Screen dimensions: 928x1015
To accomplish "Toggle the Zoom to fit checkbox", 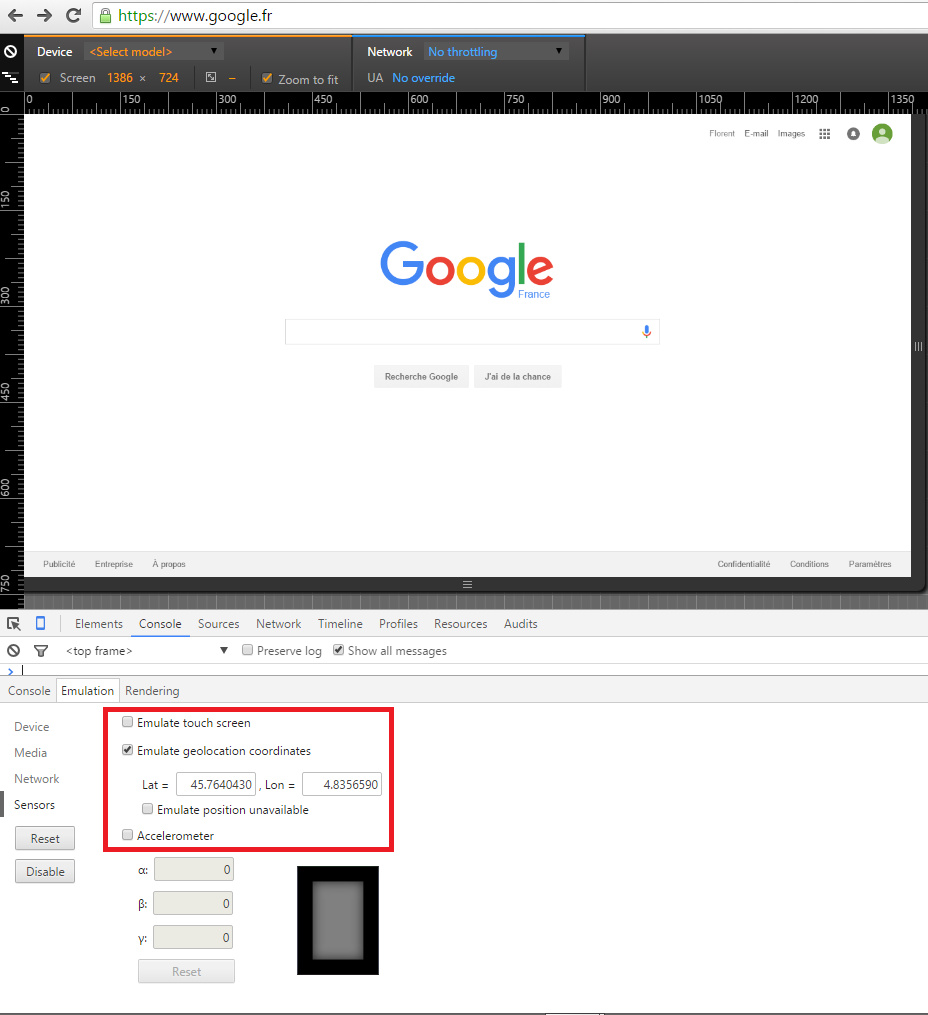I will click(x=267, y=78).
